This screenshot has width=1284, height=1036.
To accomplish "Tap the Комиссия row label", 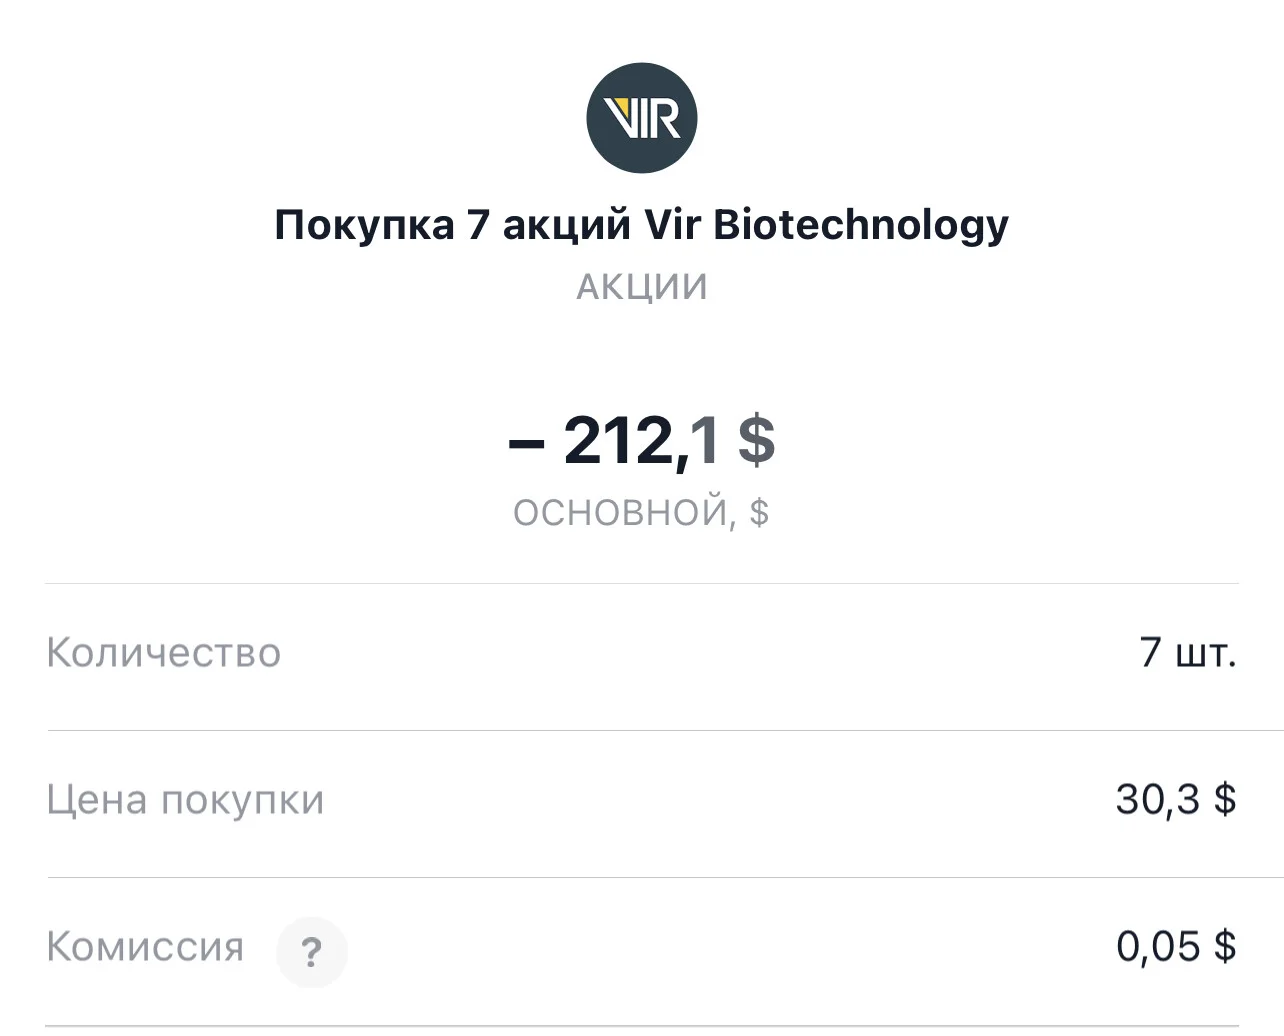I will pos(145,947).
